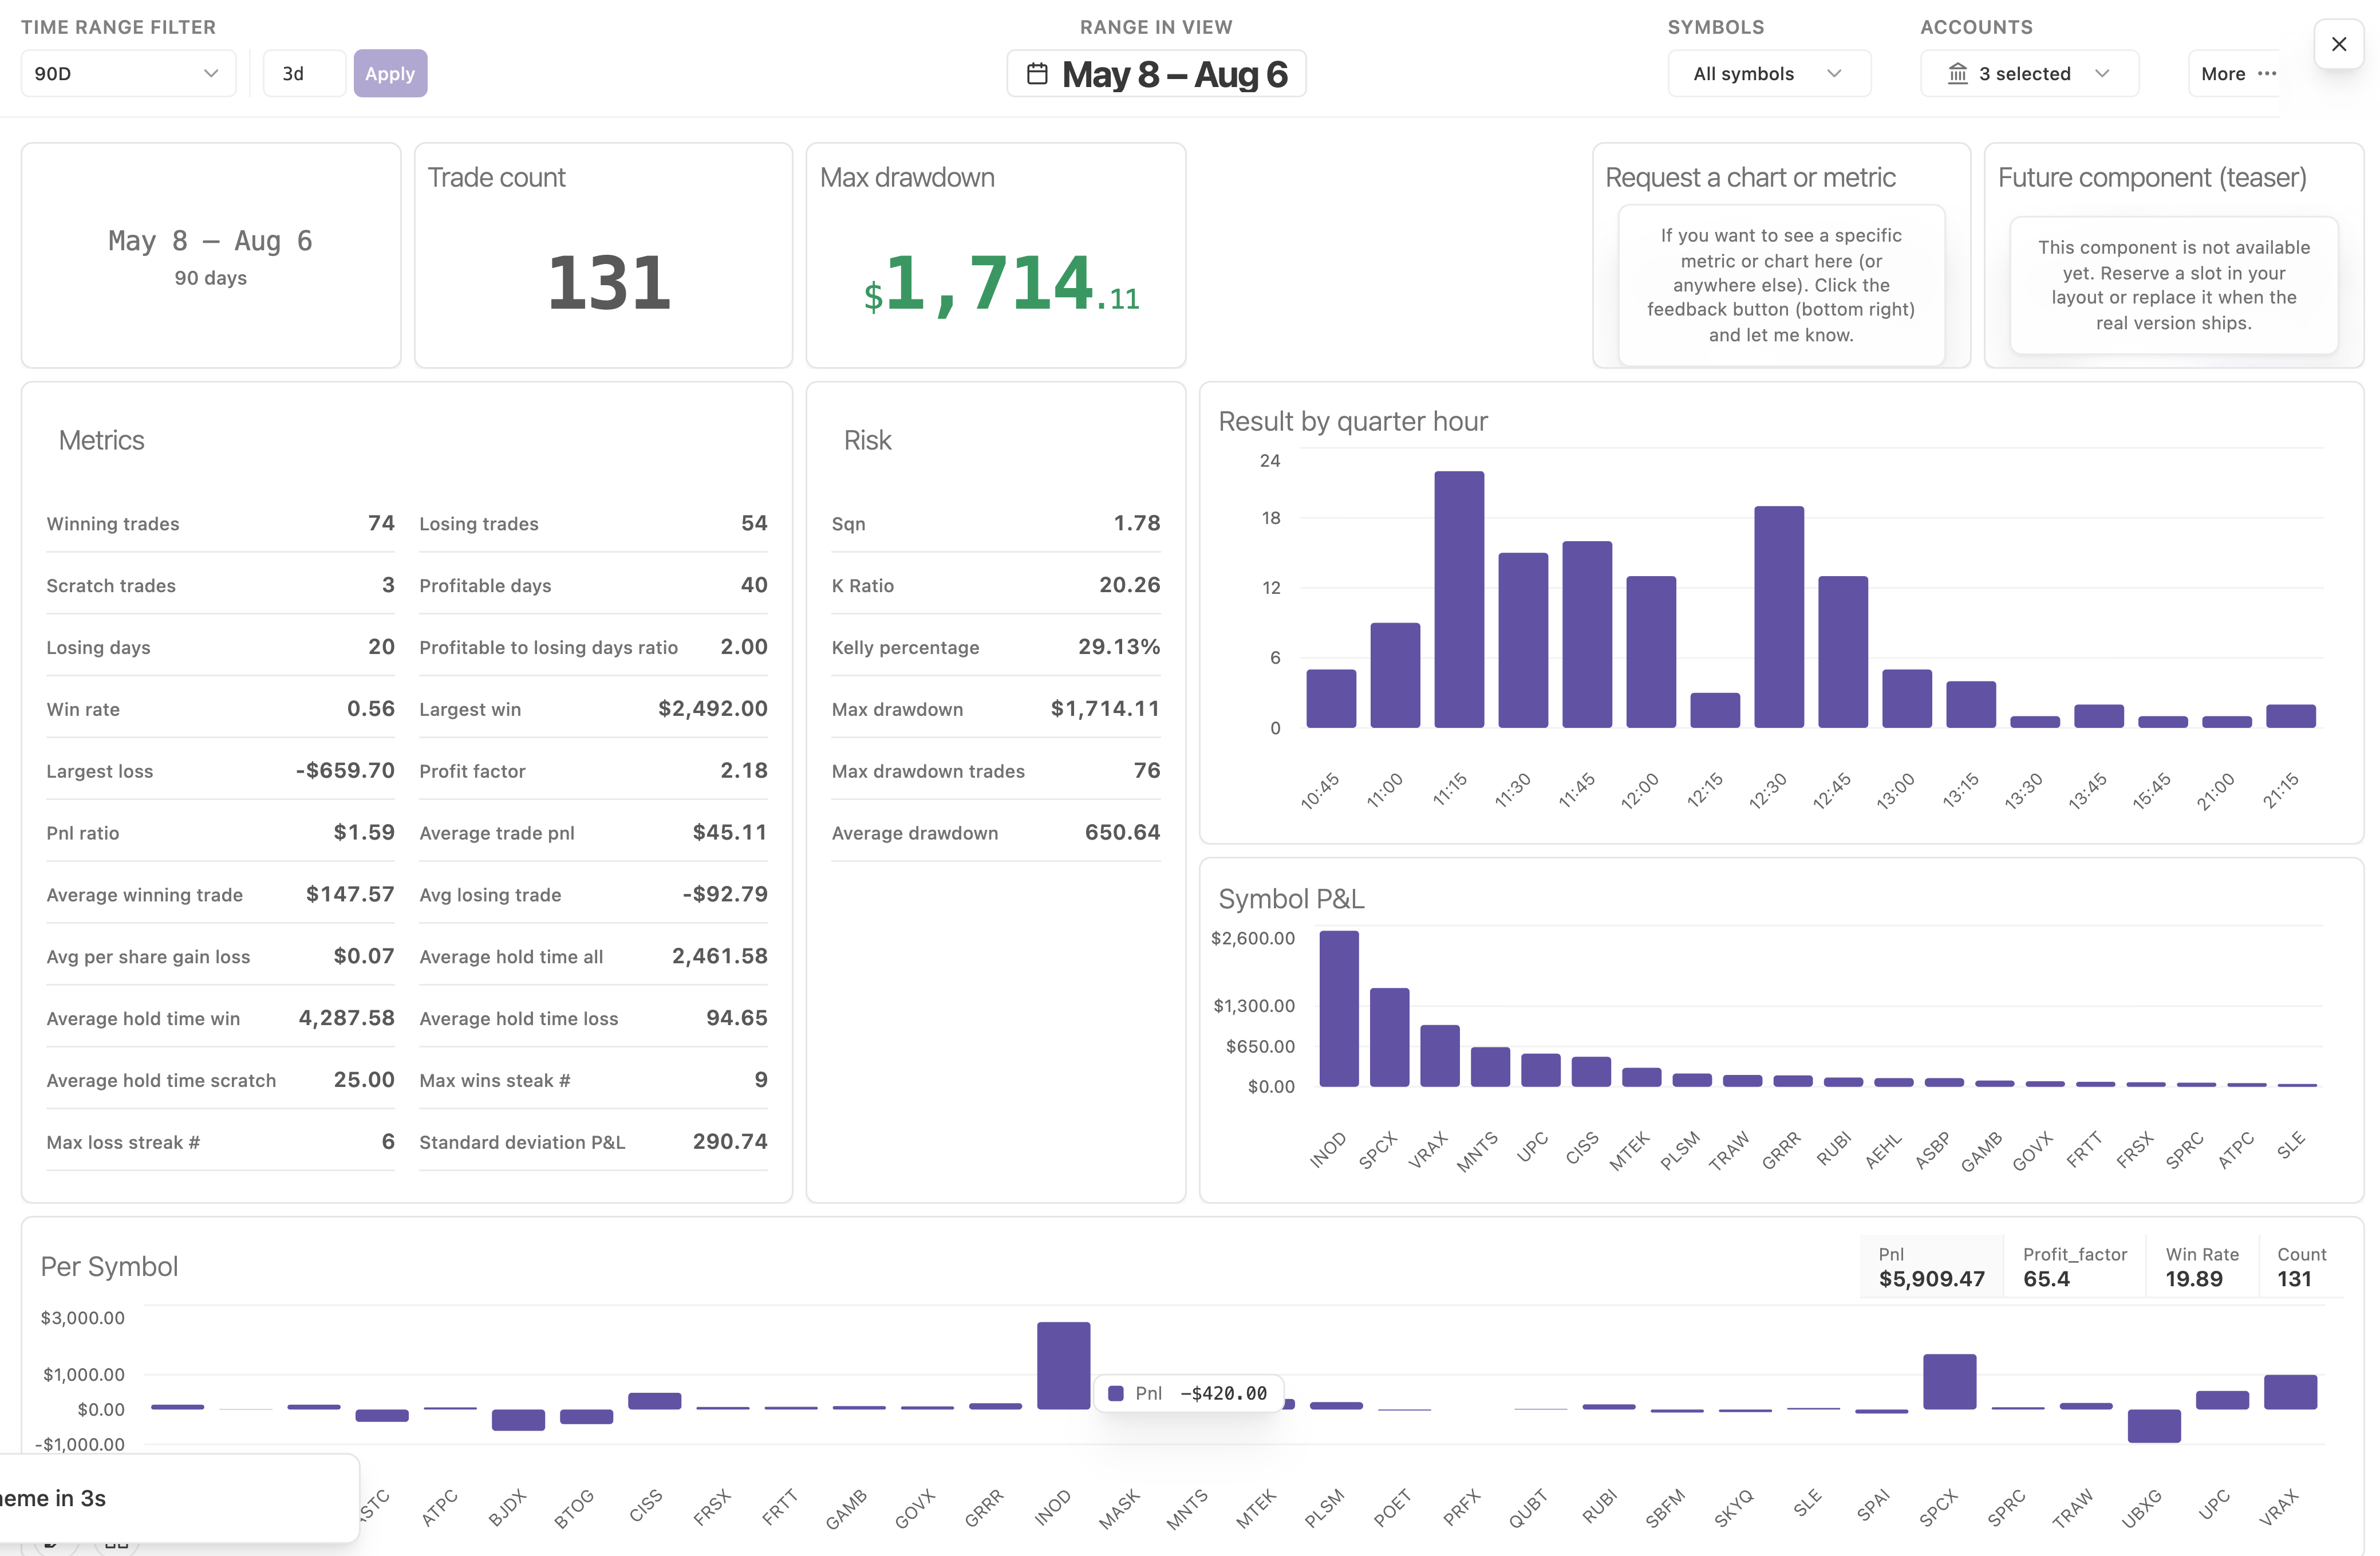
Task: Click the Sqn value 1.78
Action: pos(1137,523)
